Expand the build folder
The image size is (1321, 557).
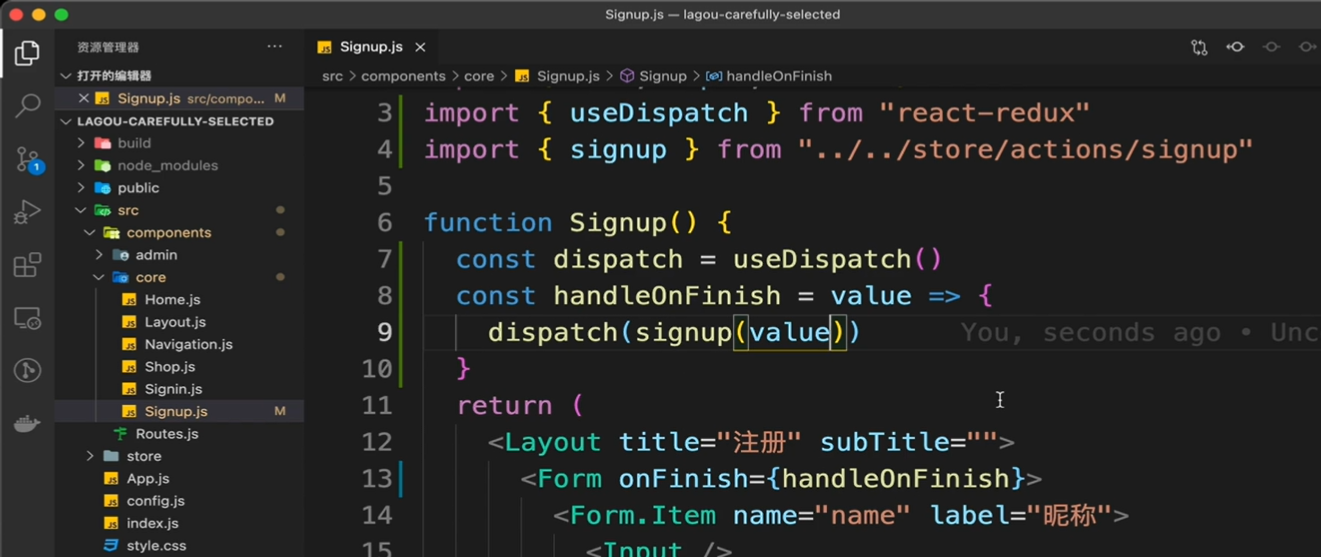coord(83,143)
